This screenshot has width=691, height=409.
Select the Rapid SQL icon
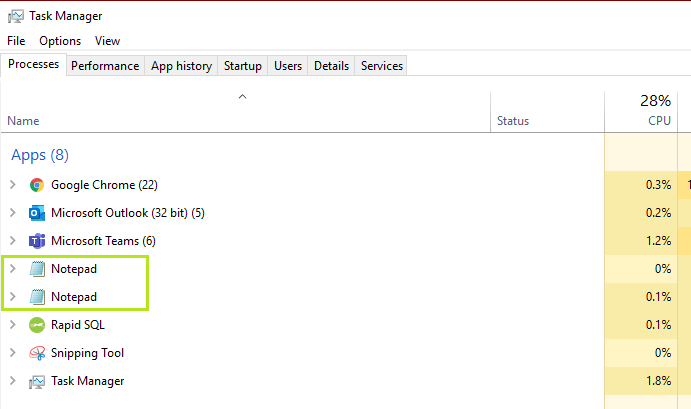pyautogui.click(x=37, y=325)
